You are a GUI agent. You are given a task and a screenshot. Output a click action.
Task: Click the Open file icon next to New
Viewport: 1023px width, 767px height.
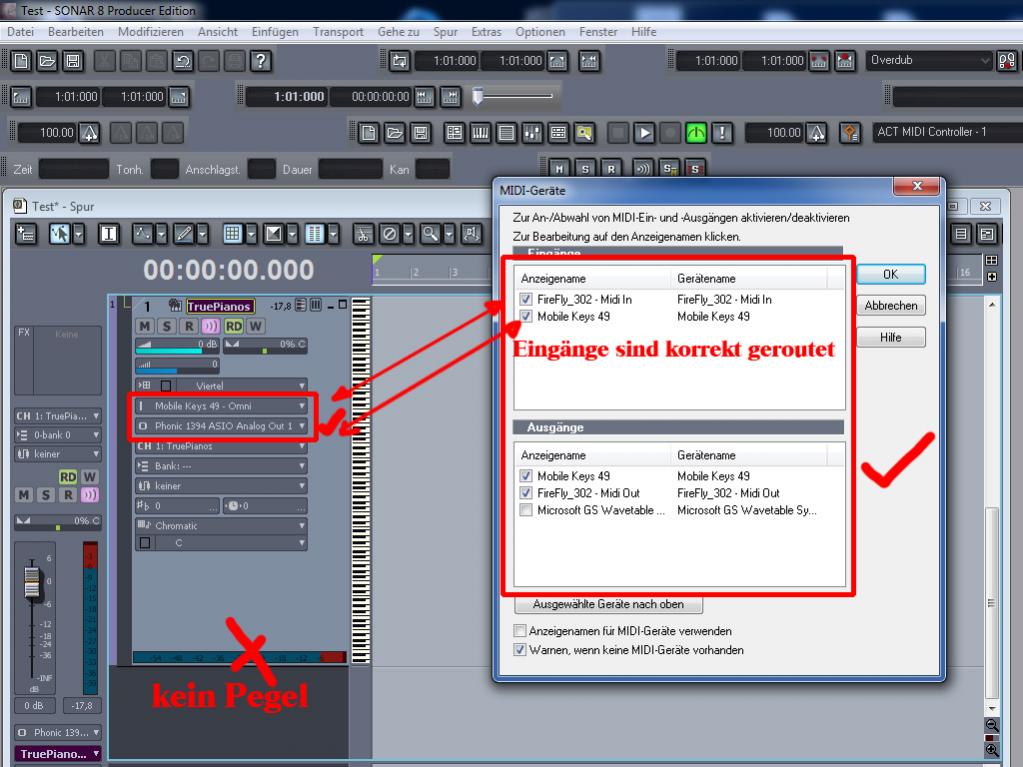[47, 61]
